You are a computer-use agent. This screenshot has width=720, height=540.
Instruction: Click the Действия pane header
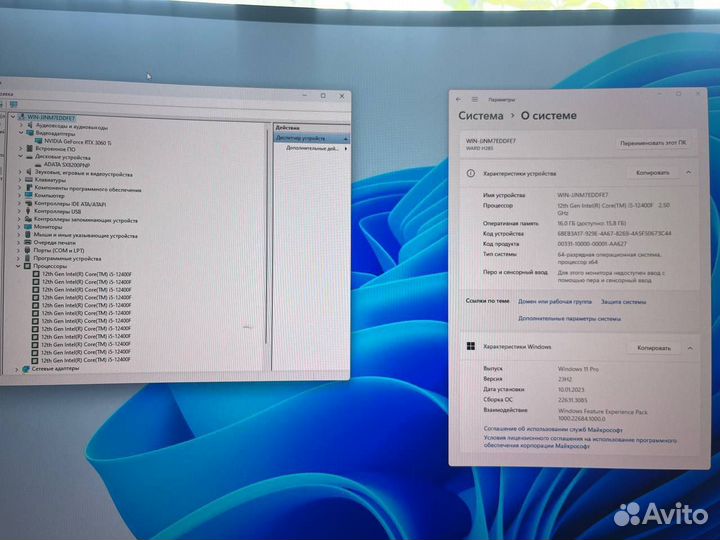pos(311,128)
